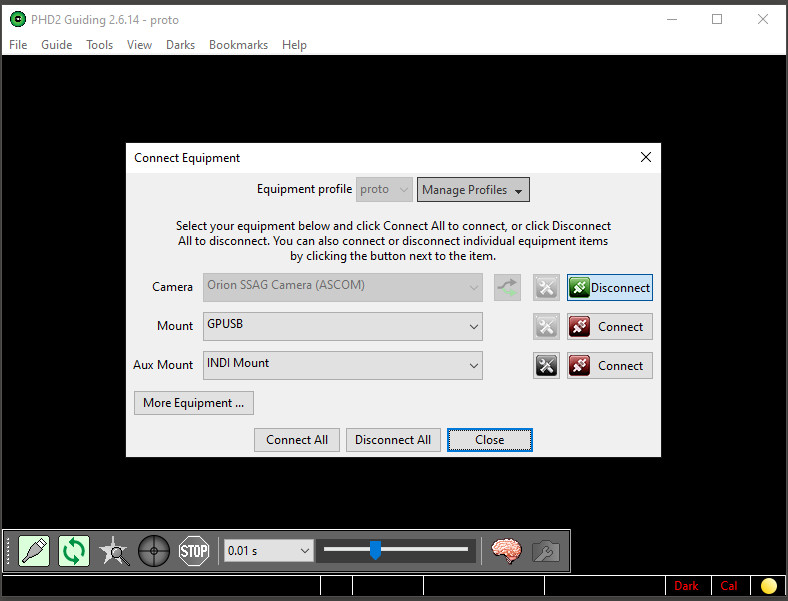
Task: Click the Mount row setup tools icon
Action: click(x=546, y=327)
